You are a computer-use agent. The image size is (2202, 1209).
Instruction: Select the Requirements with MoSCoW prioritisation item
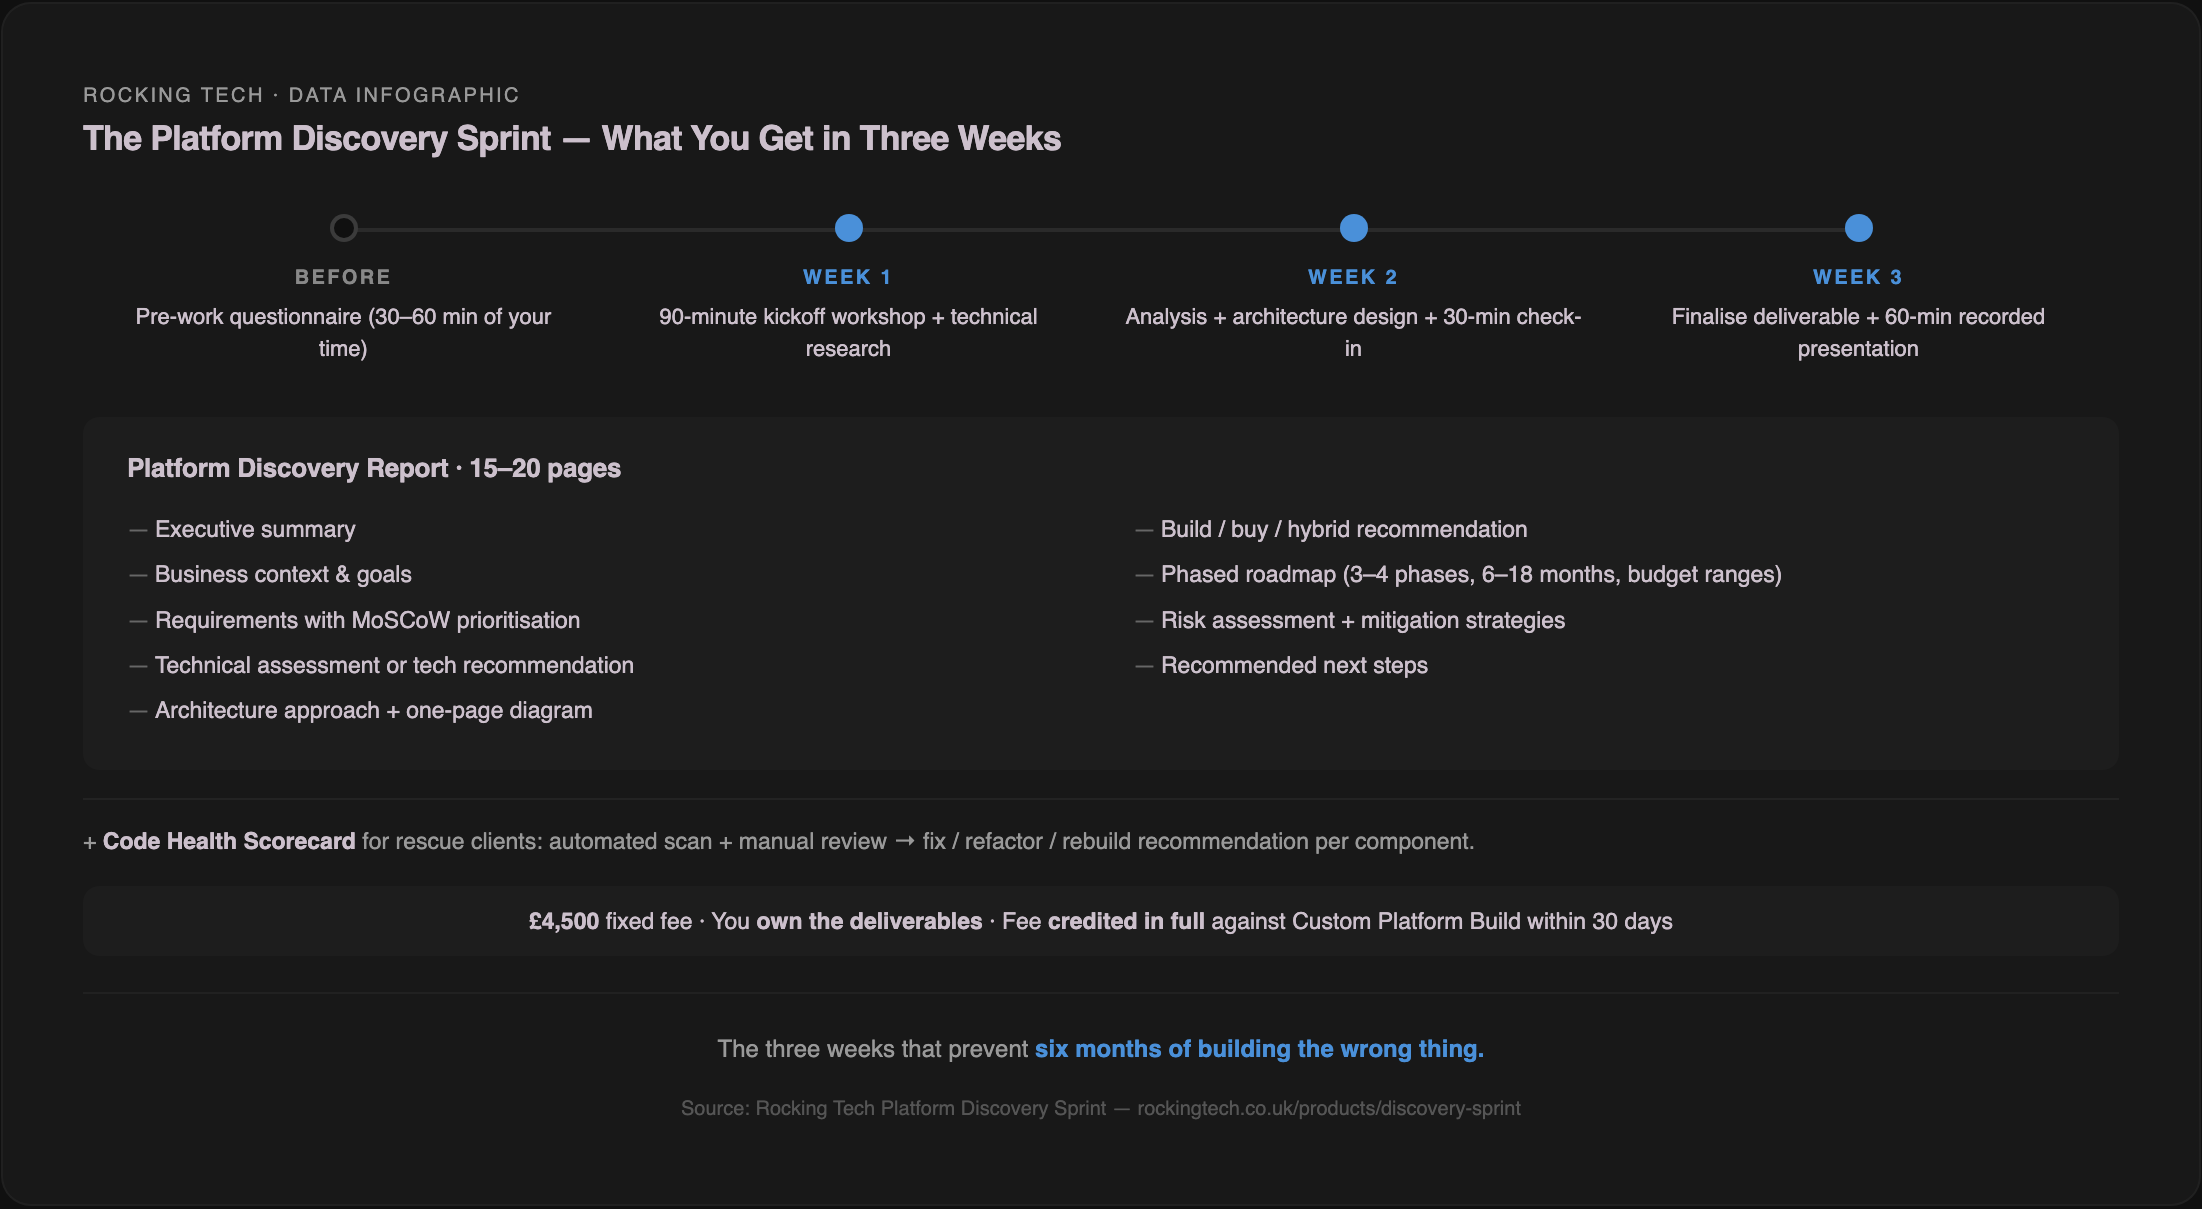coord(367,620)
